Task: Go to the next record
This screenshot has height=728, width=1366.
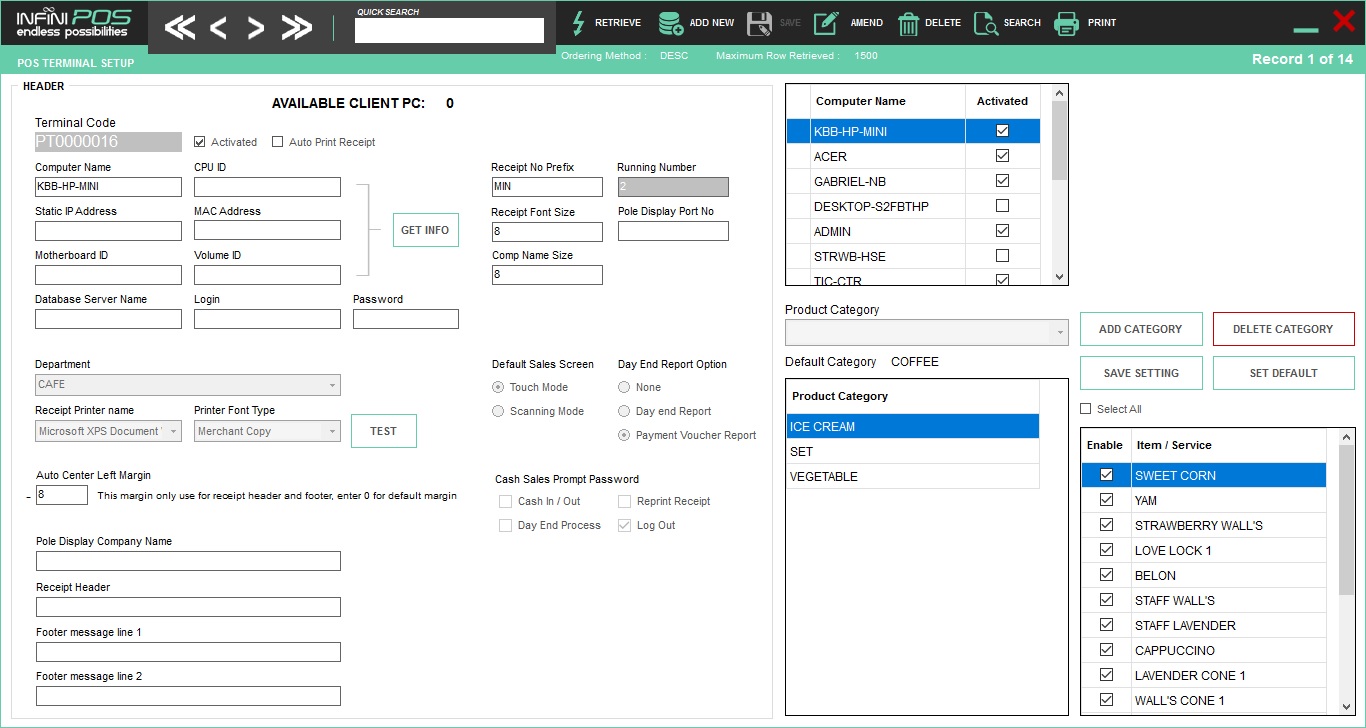Action: tap(256, 28)
